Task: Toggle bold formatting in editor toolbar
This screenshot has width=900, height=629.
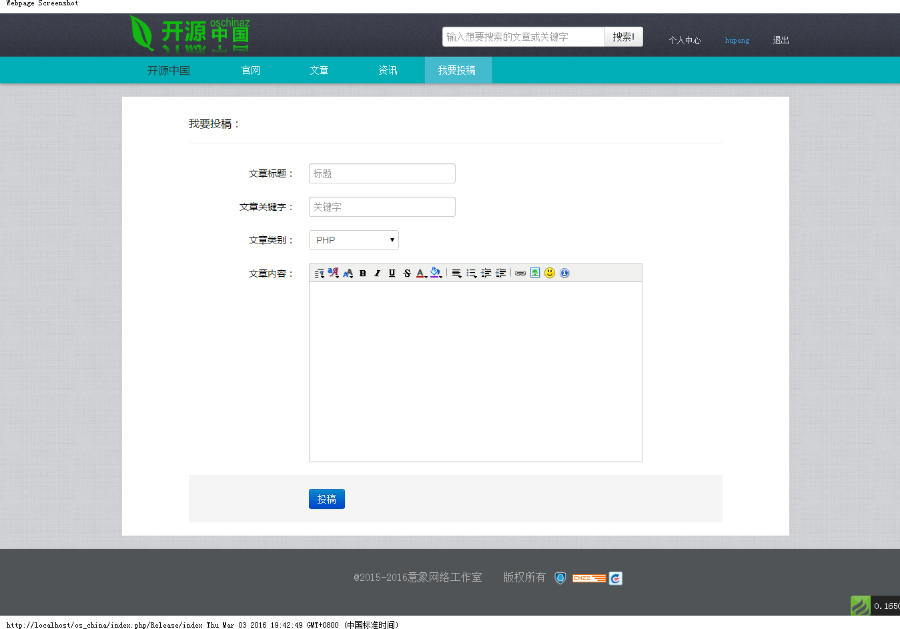Action: click(362, 271)
